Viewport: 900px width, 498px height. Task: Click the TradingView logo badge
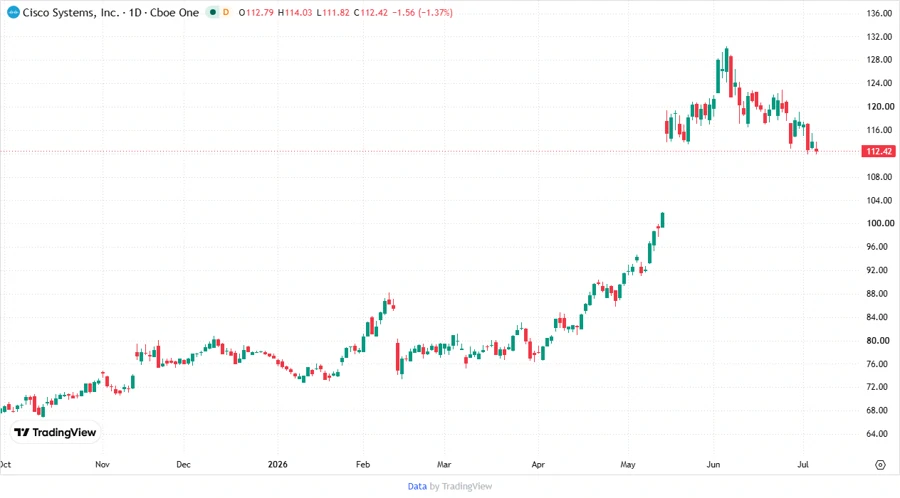tap(55, 432)
